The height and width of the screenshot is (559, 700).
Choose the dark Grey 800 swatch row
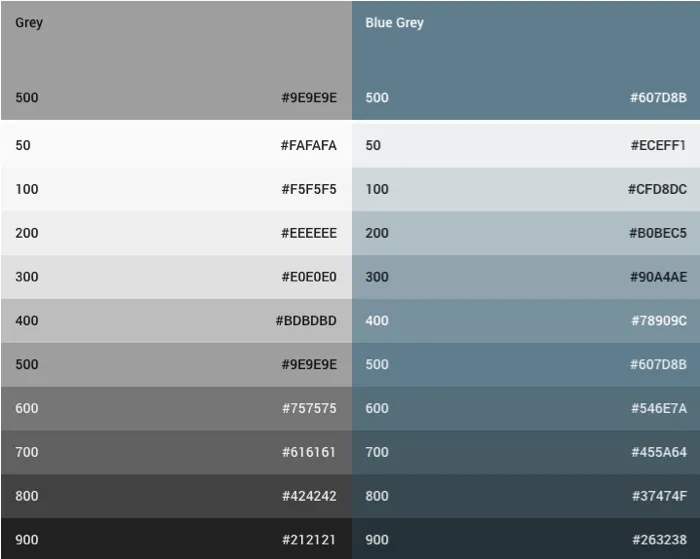pyautogui.click(x=176, y=496)
